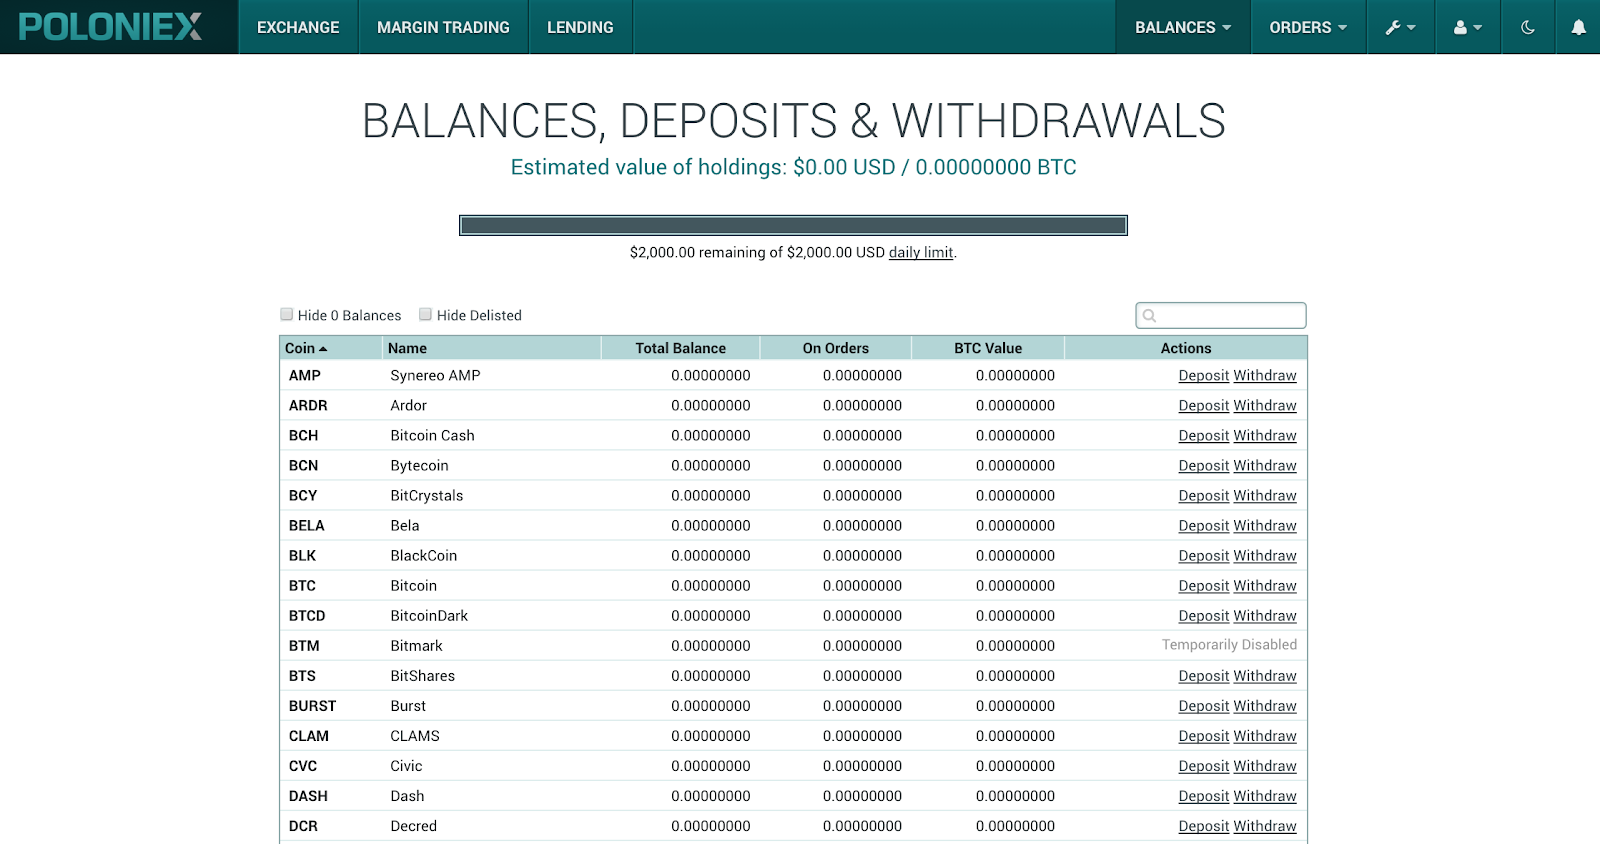The height and width of the screenshot is (844, 1600).
Task: Click Deposit for BitShares
Action: [1203, 675]
